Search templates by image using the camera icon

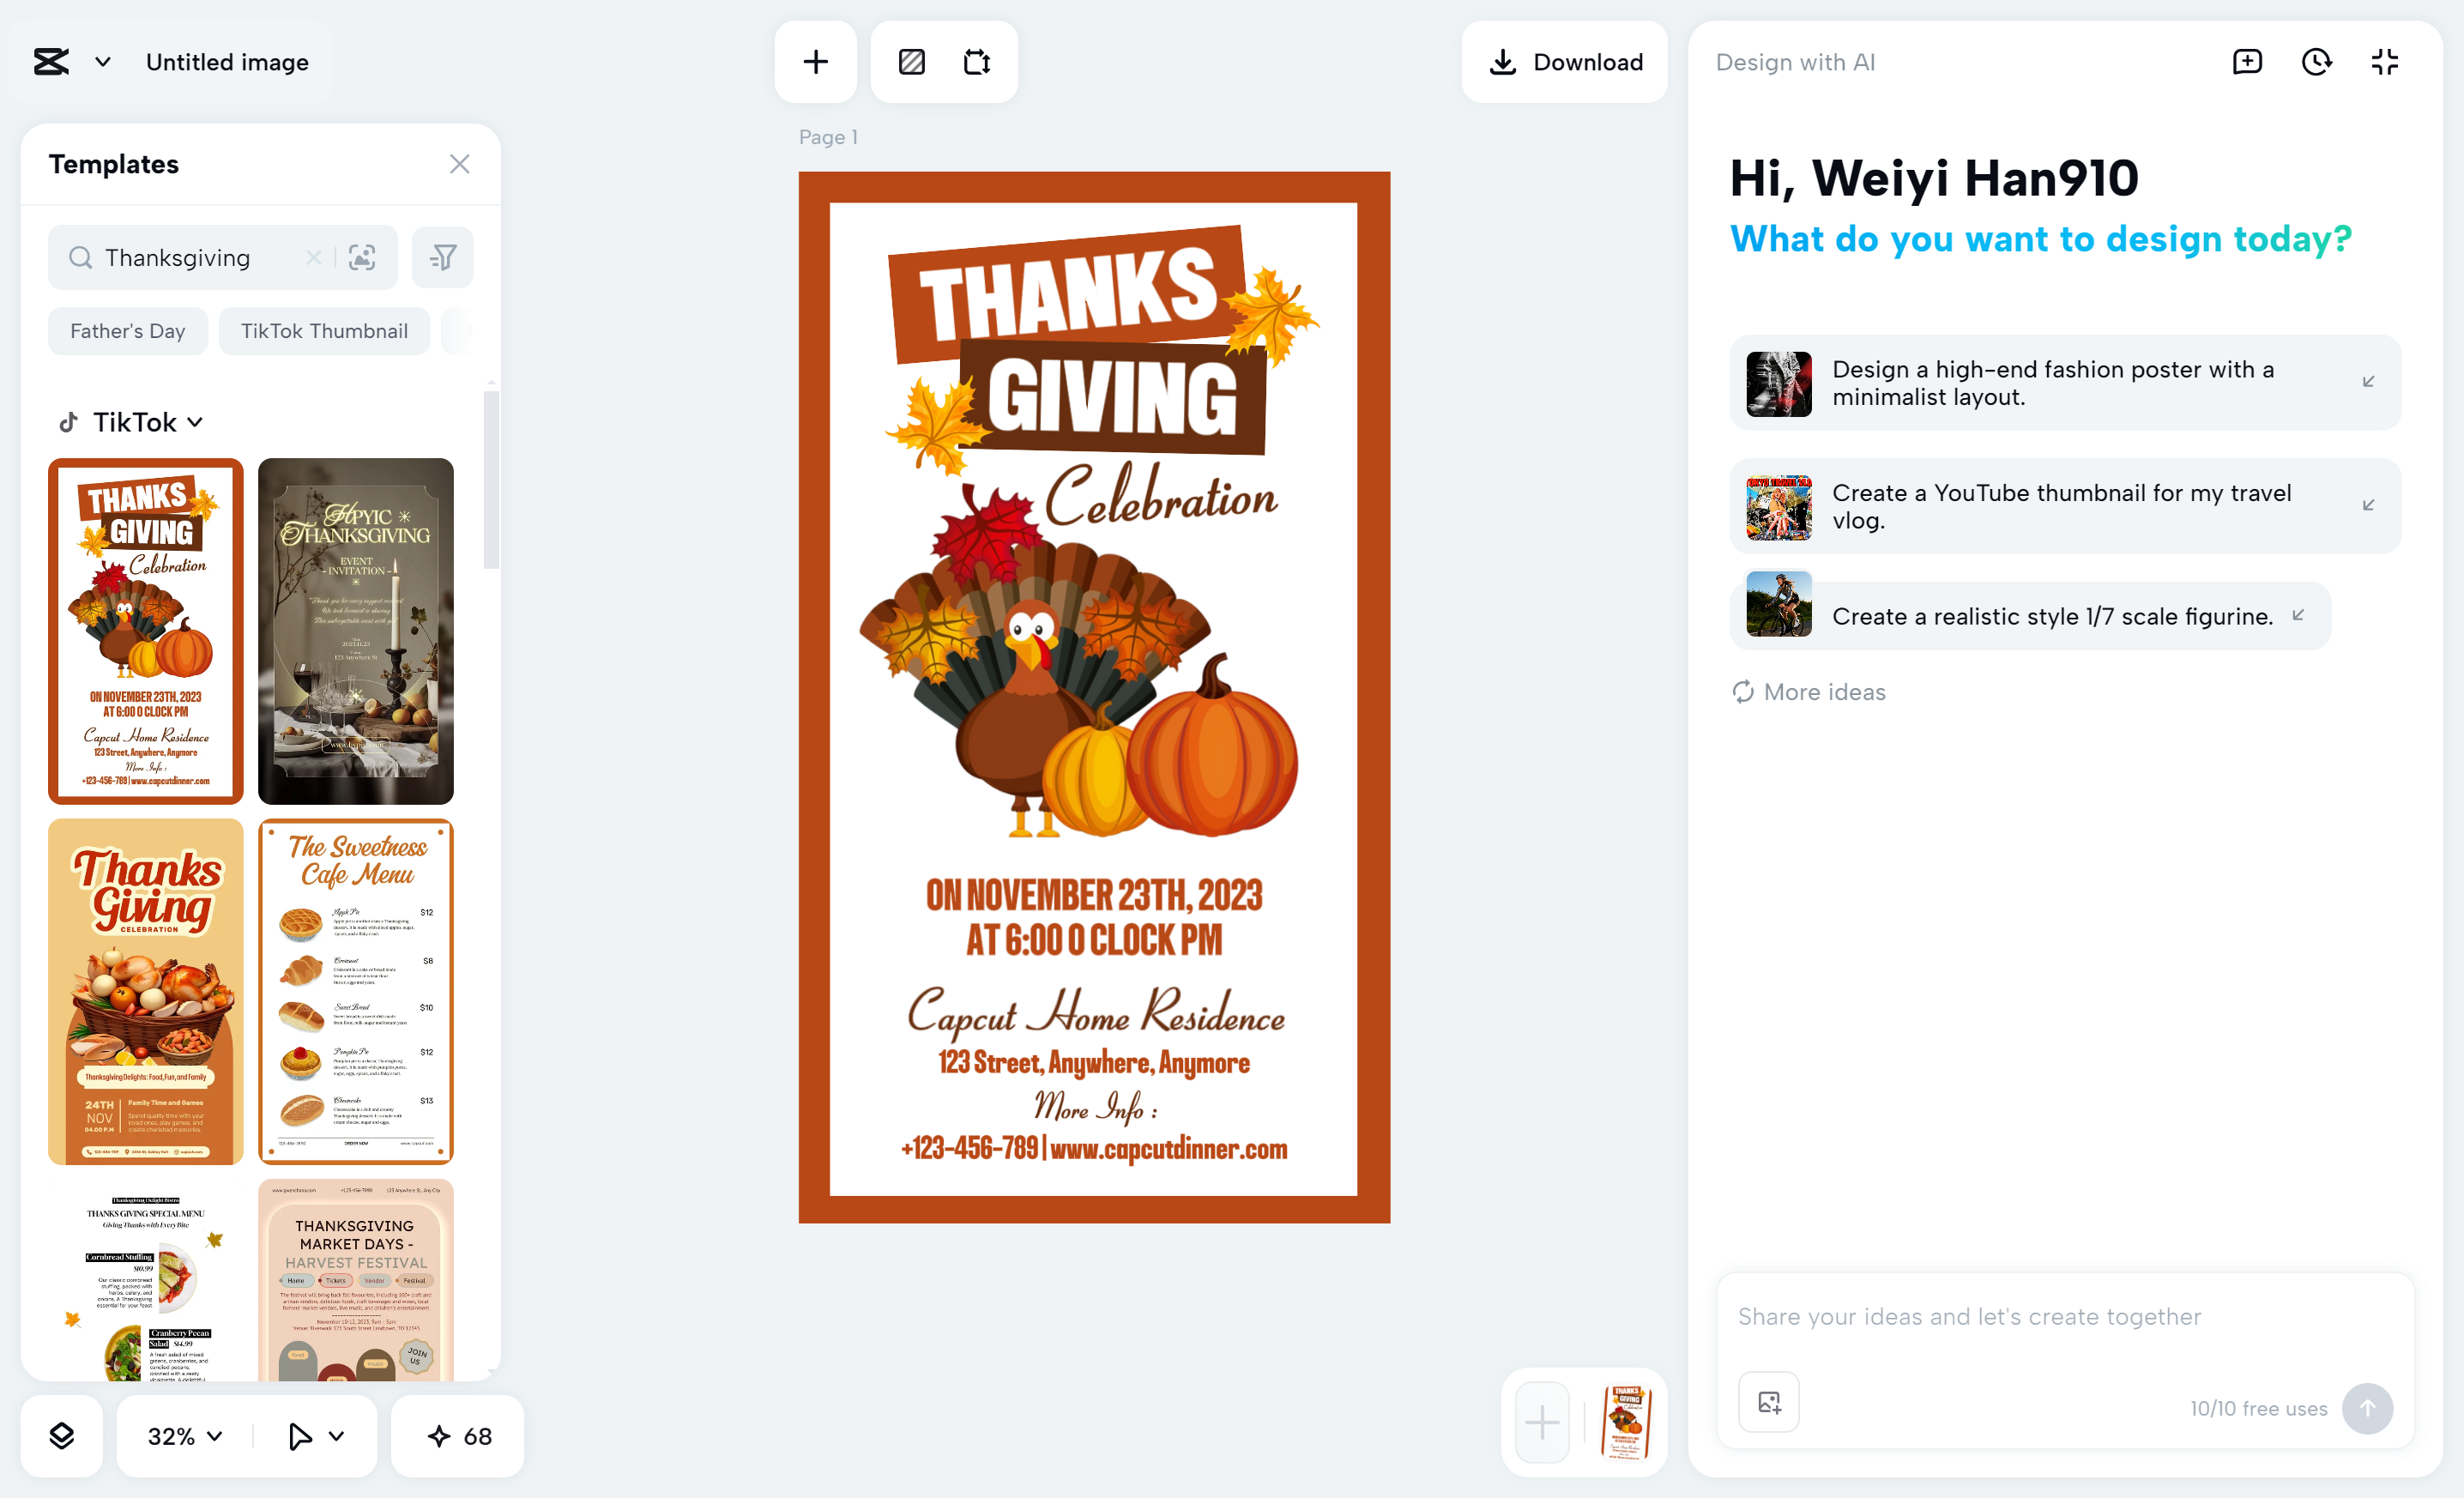pyautogui.click(x=362, y=257)
